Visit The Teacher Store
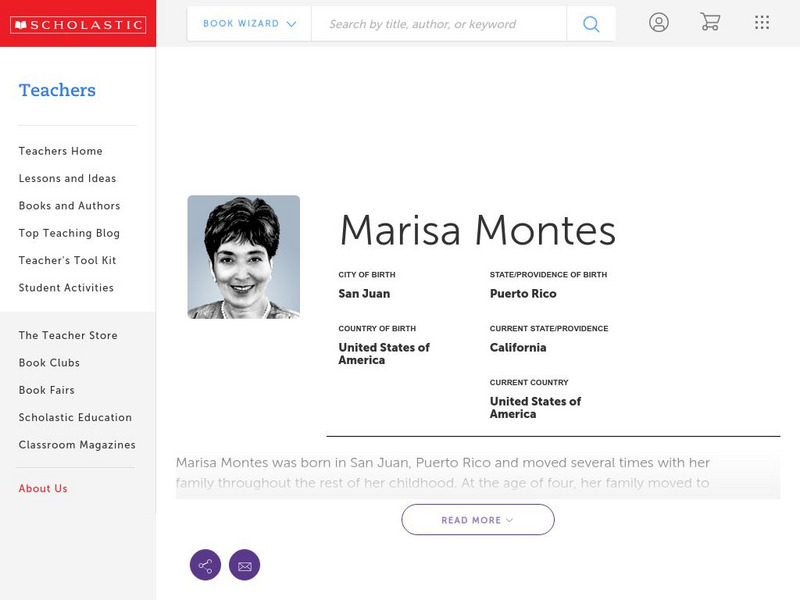Screen dimensions: 800x600 pos(68,336)
